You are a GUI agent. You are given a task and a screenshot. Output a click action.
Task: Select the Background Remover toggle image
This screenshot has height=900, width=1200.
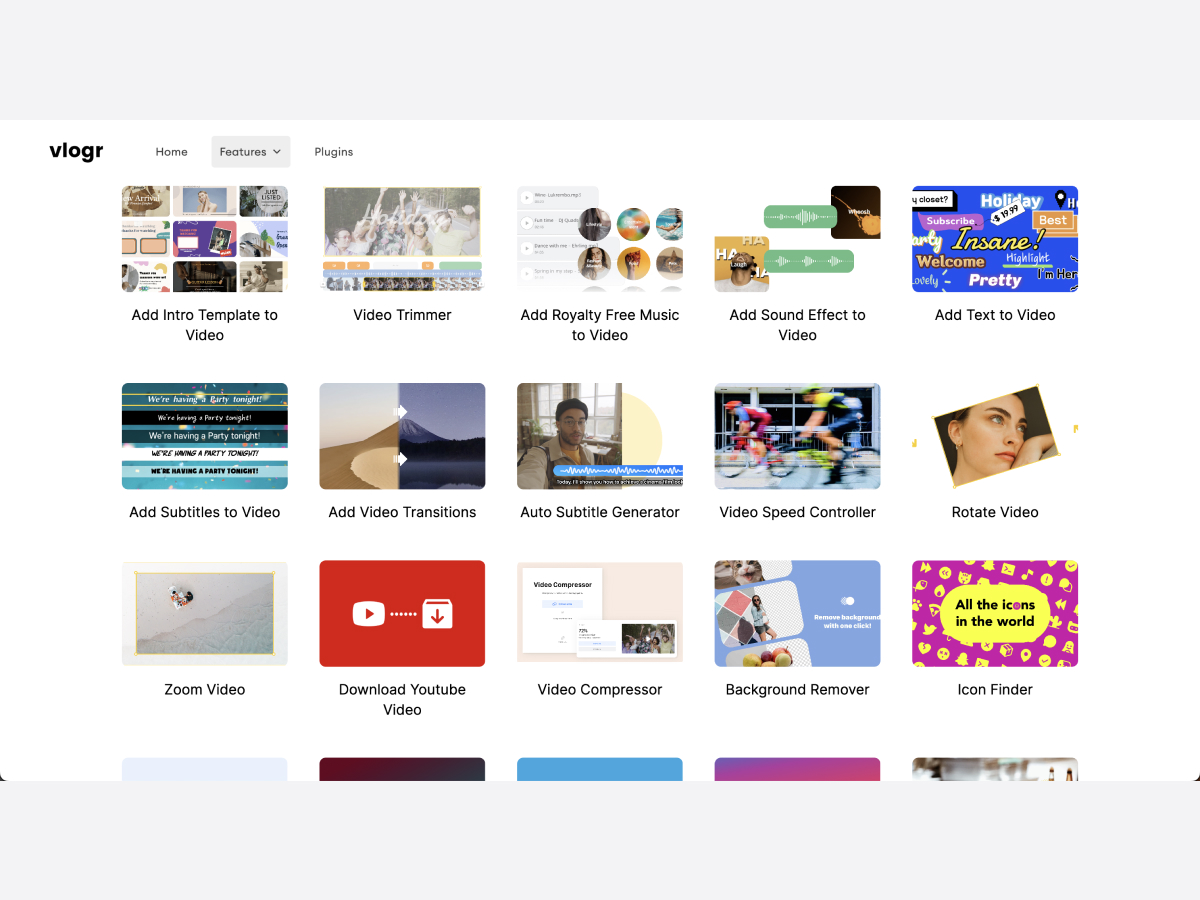point(797,614)
